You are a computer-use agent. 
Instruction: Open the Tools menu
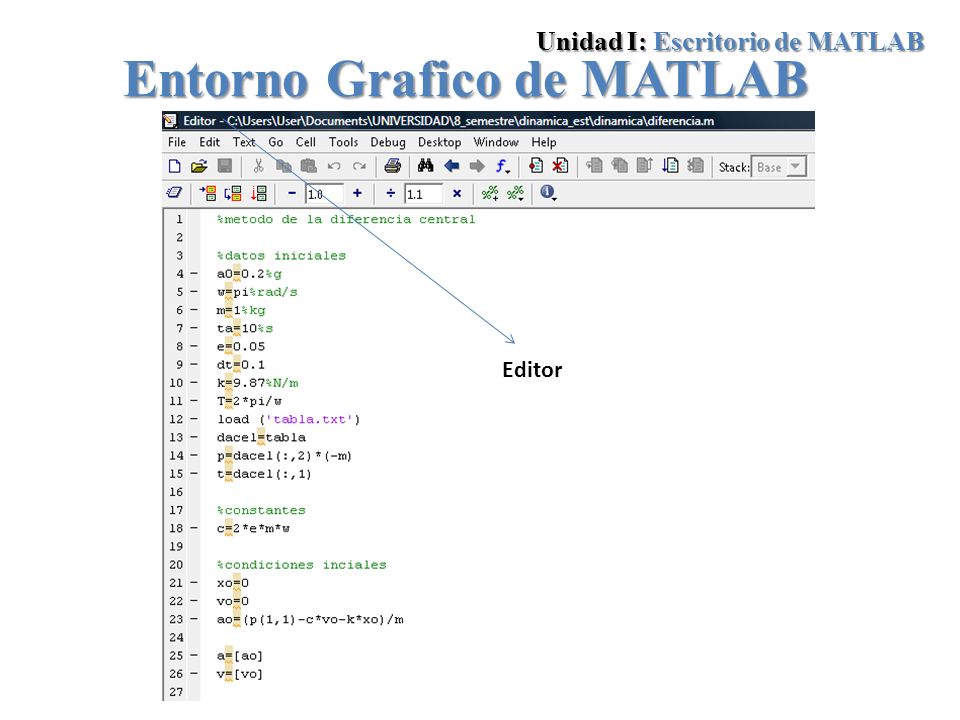pos(343,142)
